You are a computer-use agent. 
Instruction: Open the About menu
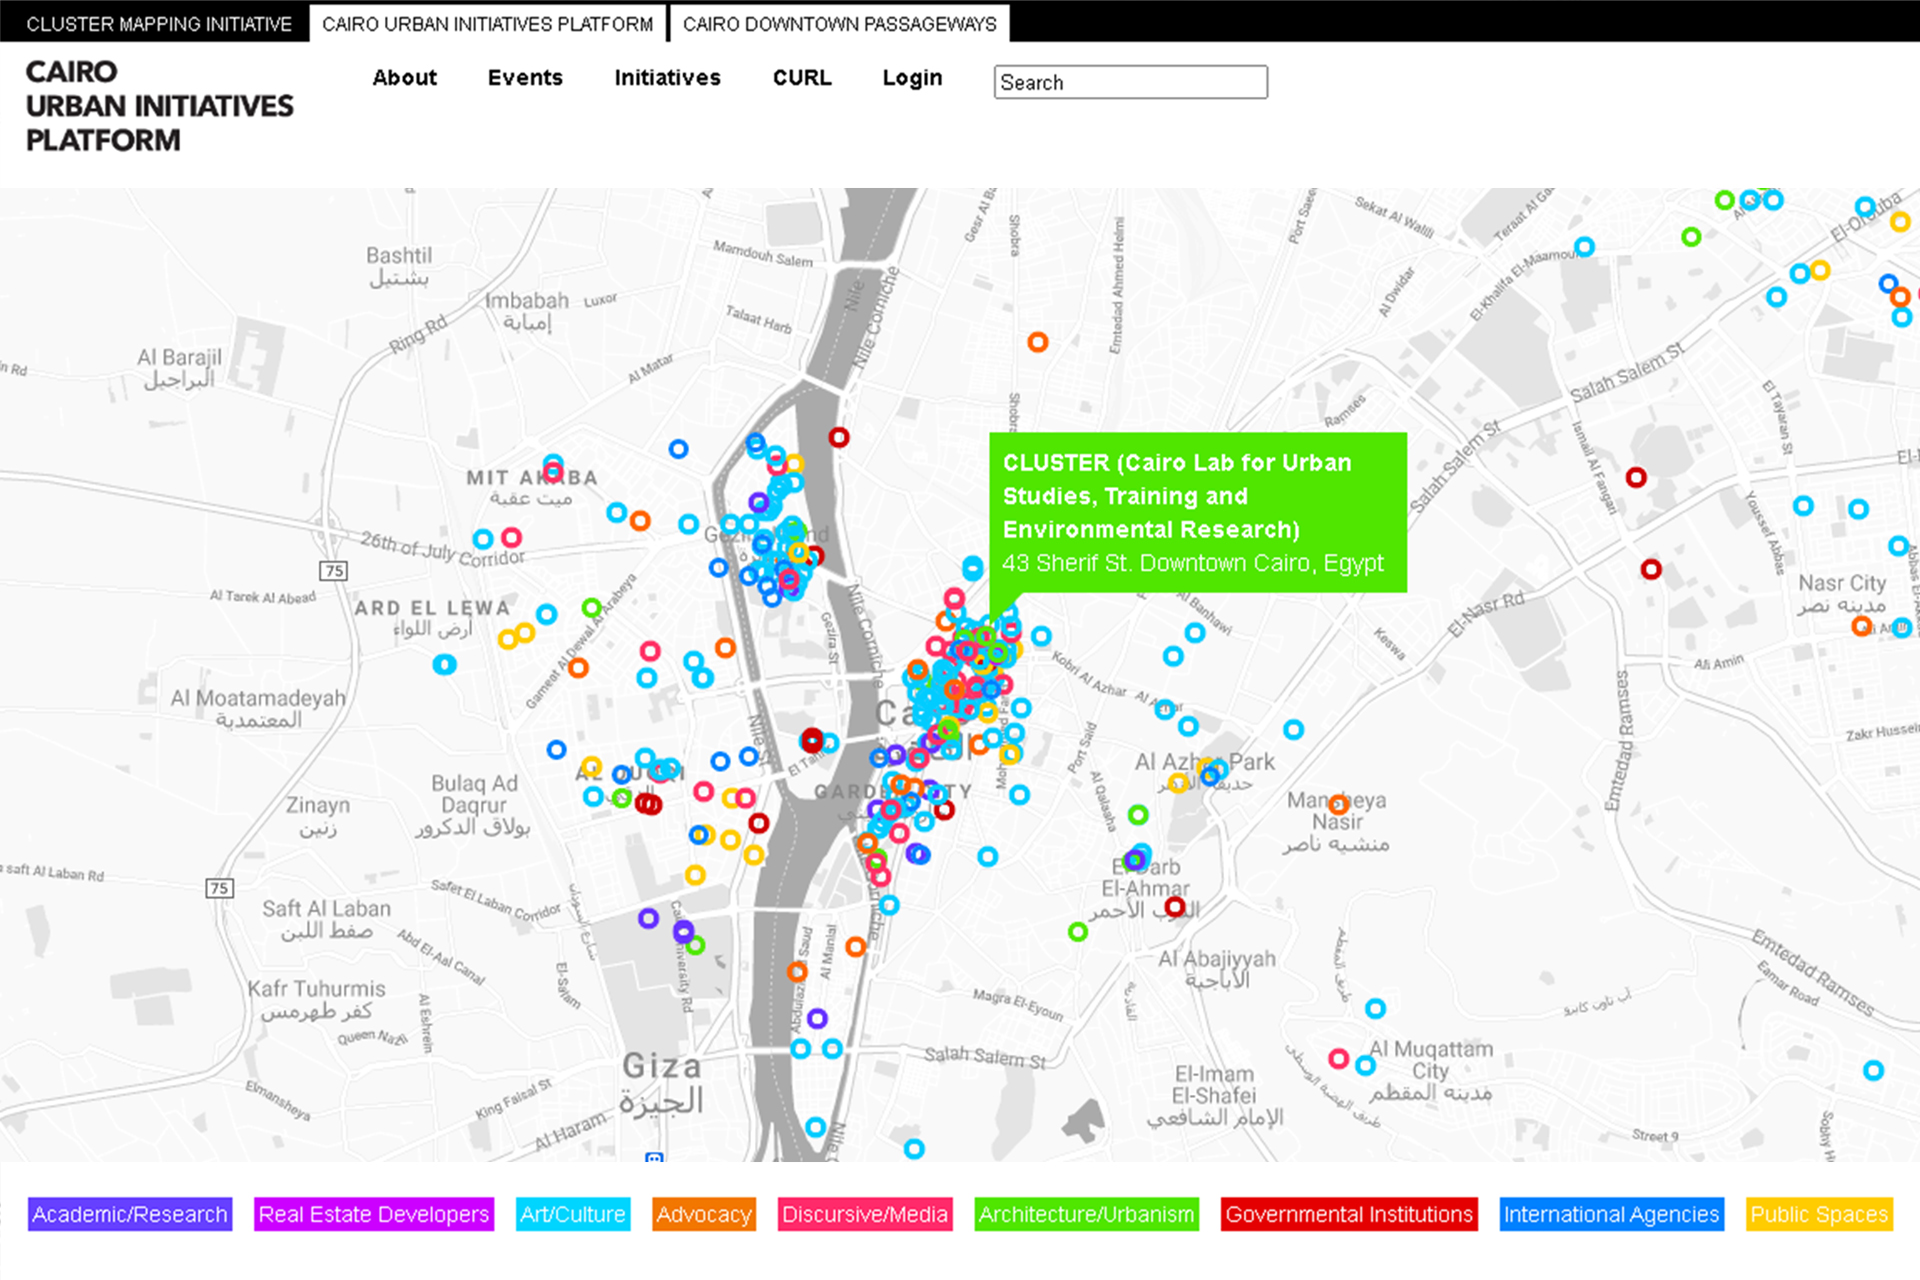pos(404,78)
